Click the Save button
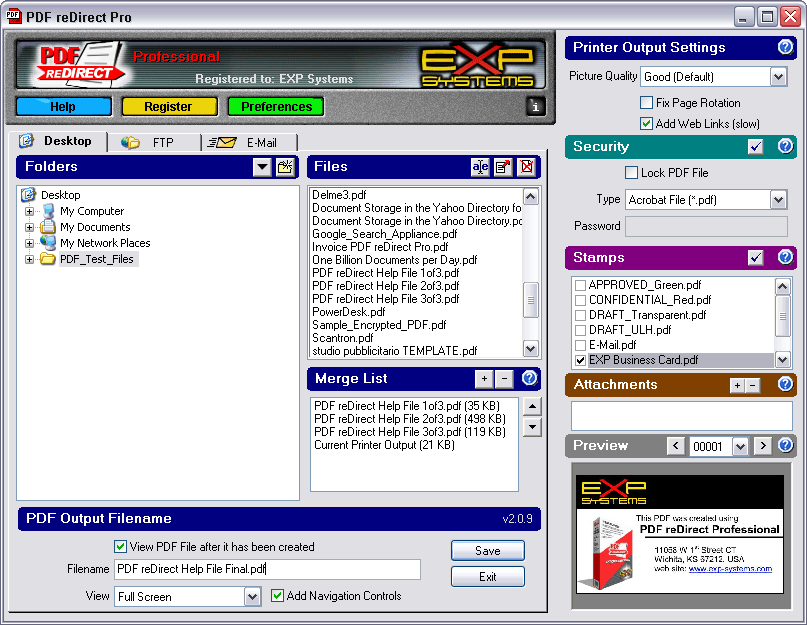 coord(488,550)
